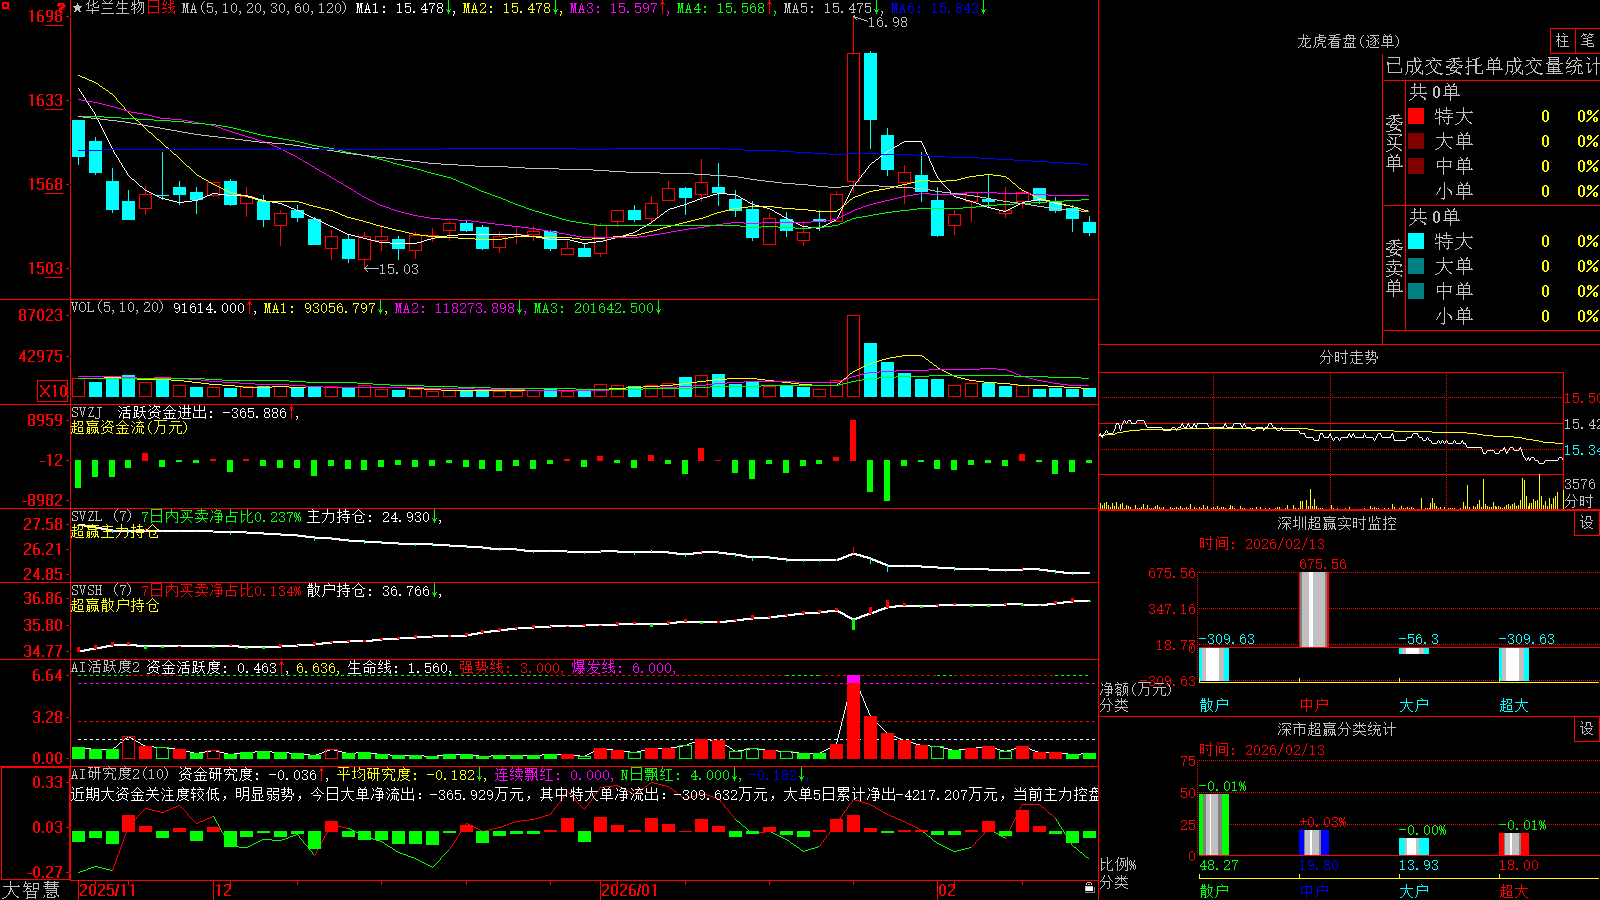Click the star icon beside 华兰生物
The image size is (1600, 900).
click(78, 8)
